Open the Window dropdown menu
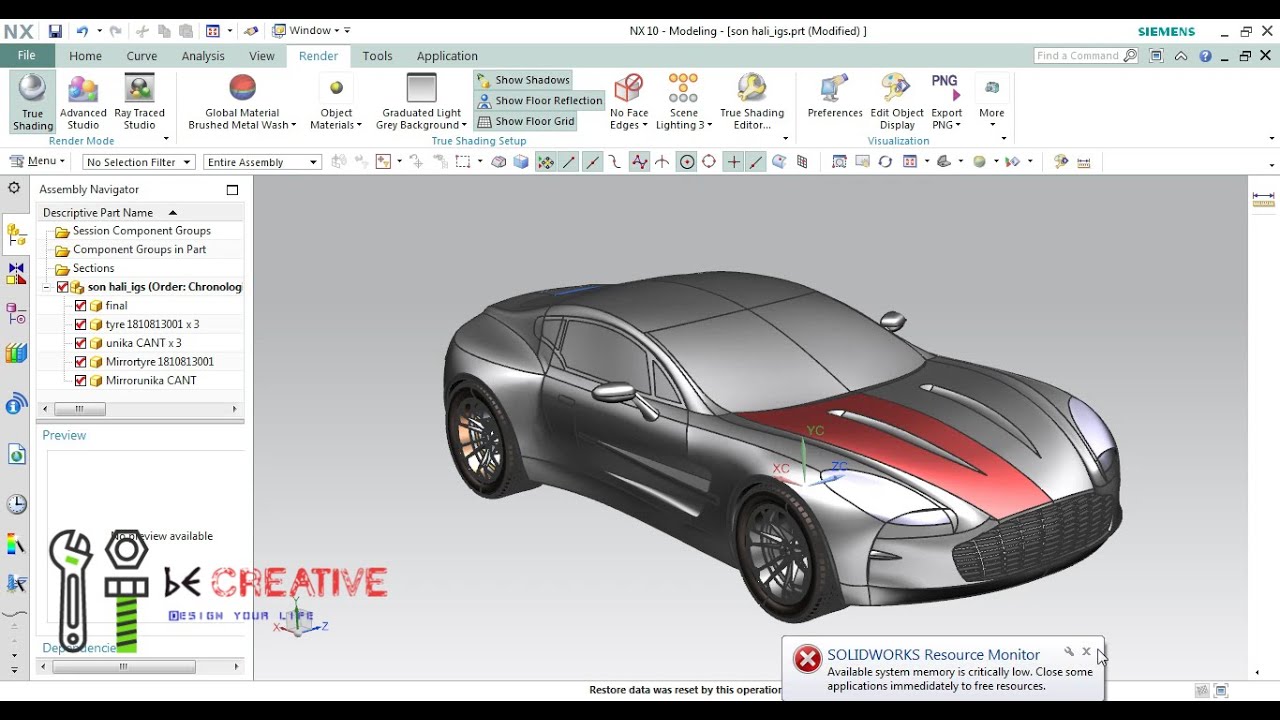 (311, 31)
